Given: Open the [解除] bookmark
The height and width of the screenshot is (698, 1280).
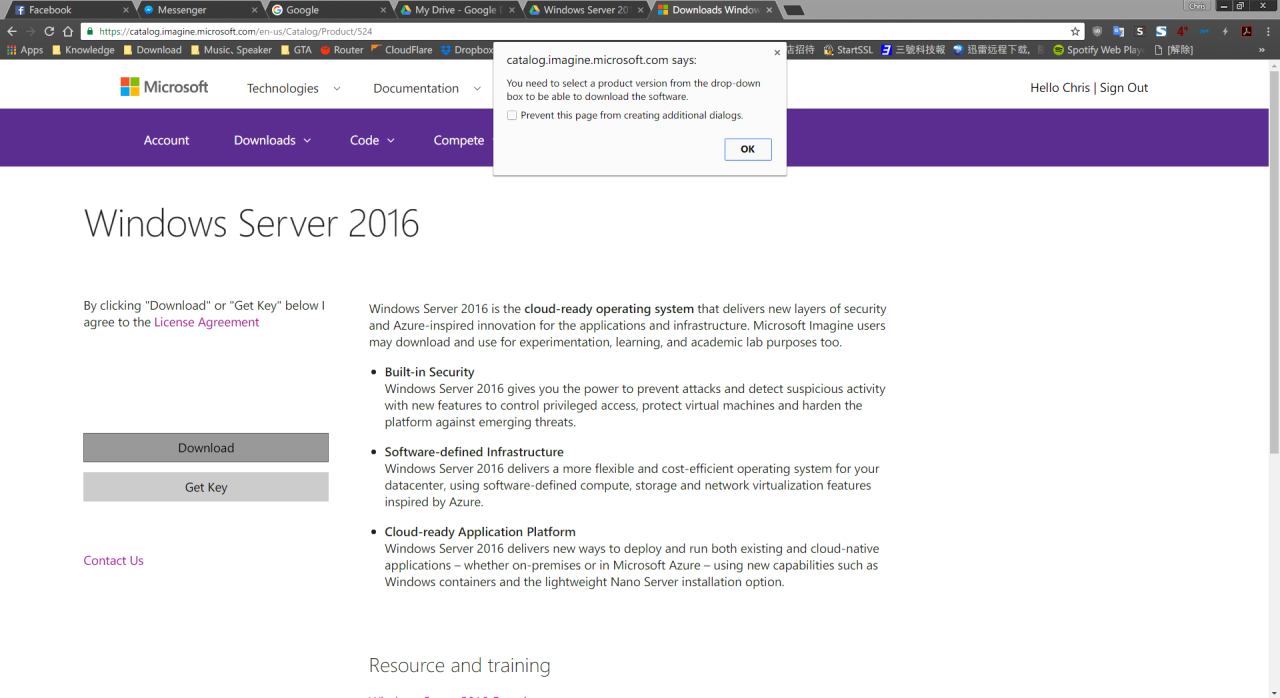Looking at the screenshot, I should [x=1173, y=50].
